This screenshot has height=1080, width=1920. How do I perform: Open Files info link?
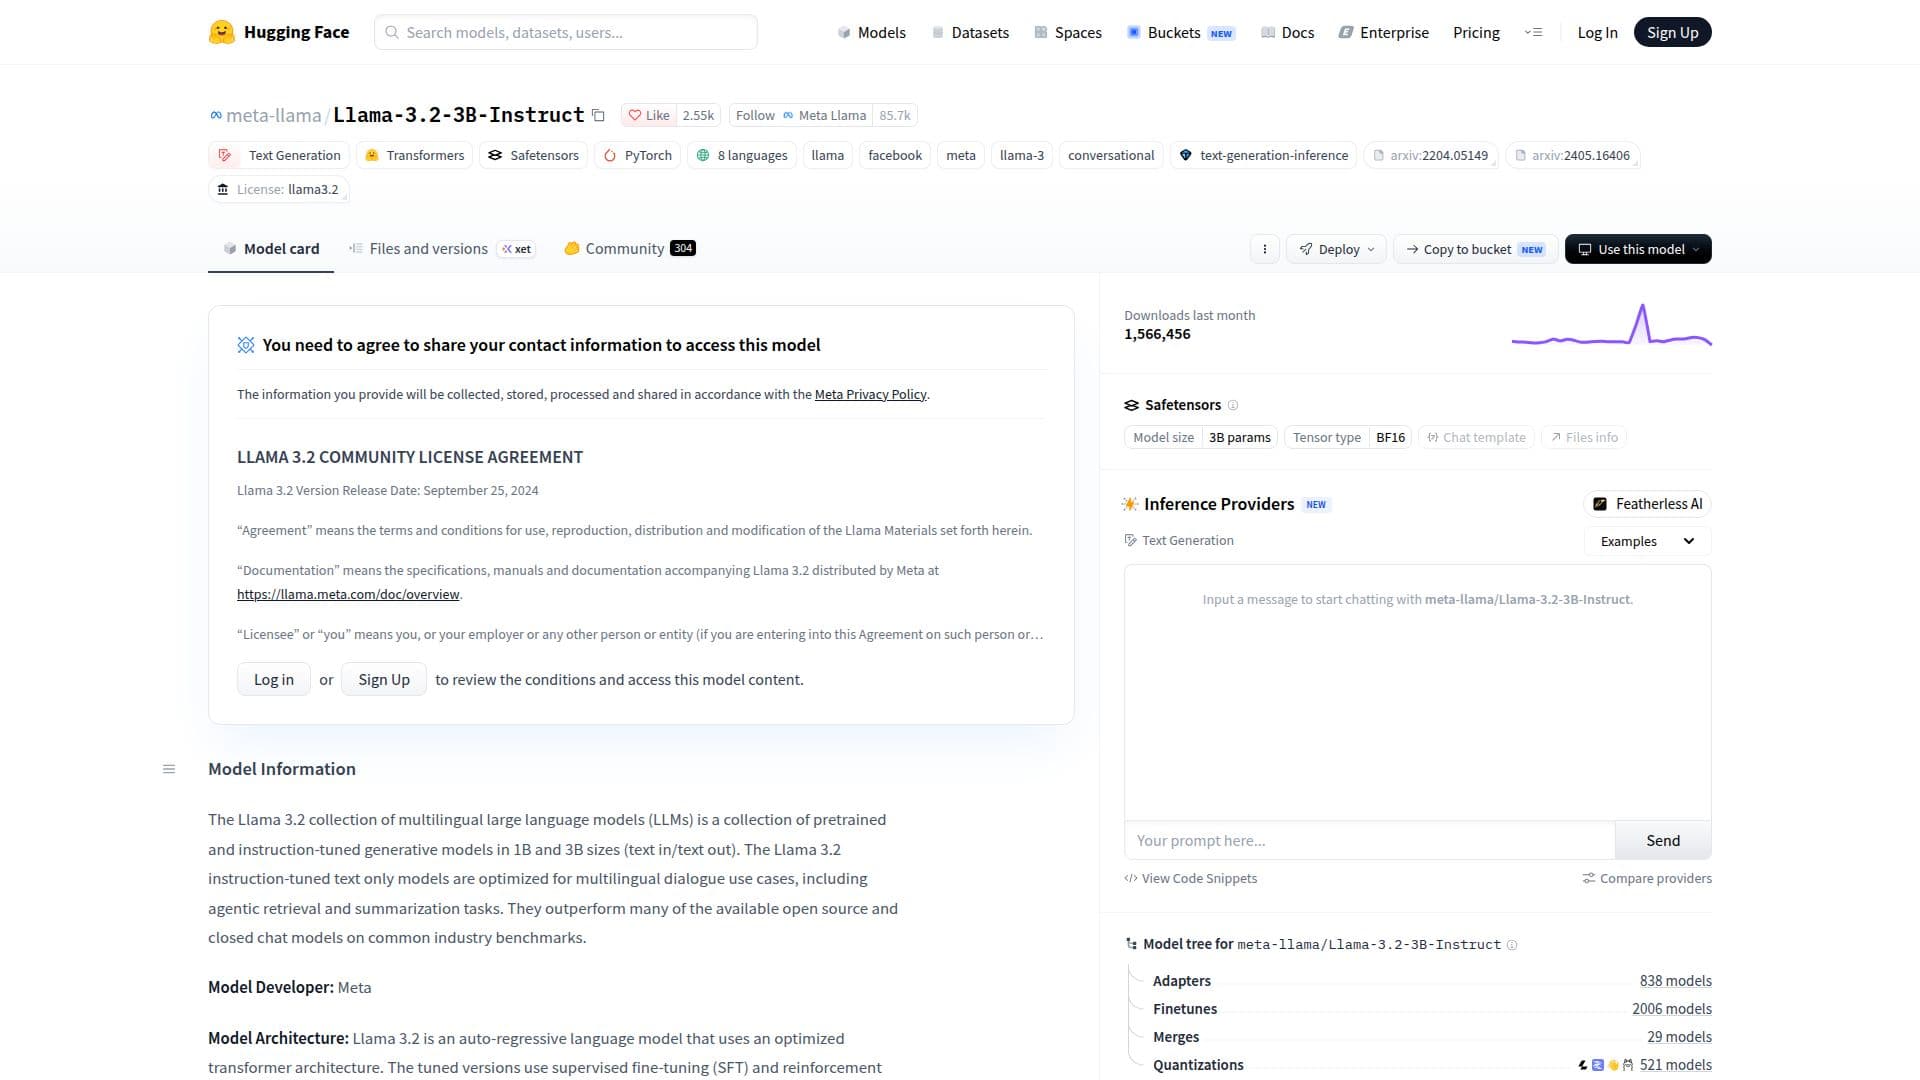[1584, 437]
